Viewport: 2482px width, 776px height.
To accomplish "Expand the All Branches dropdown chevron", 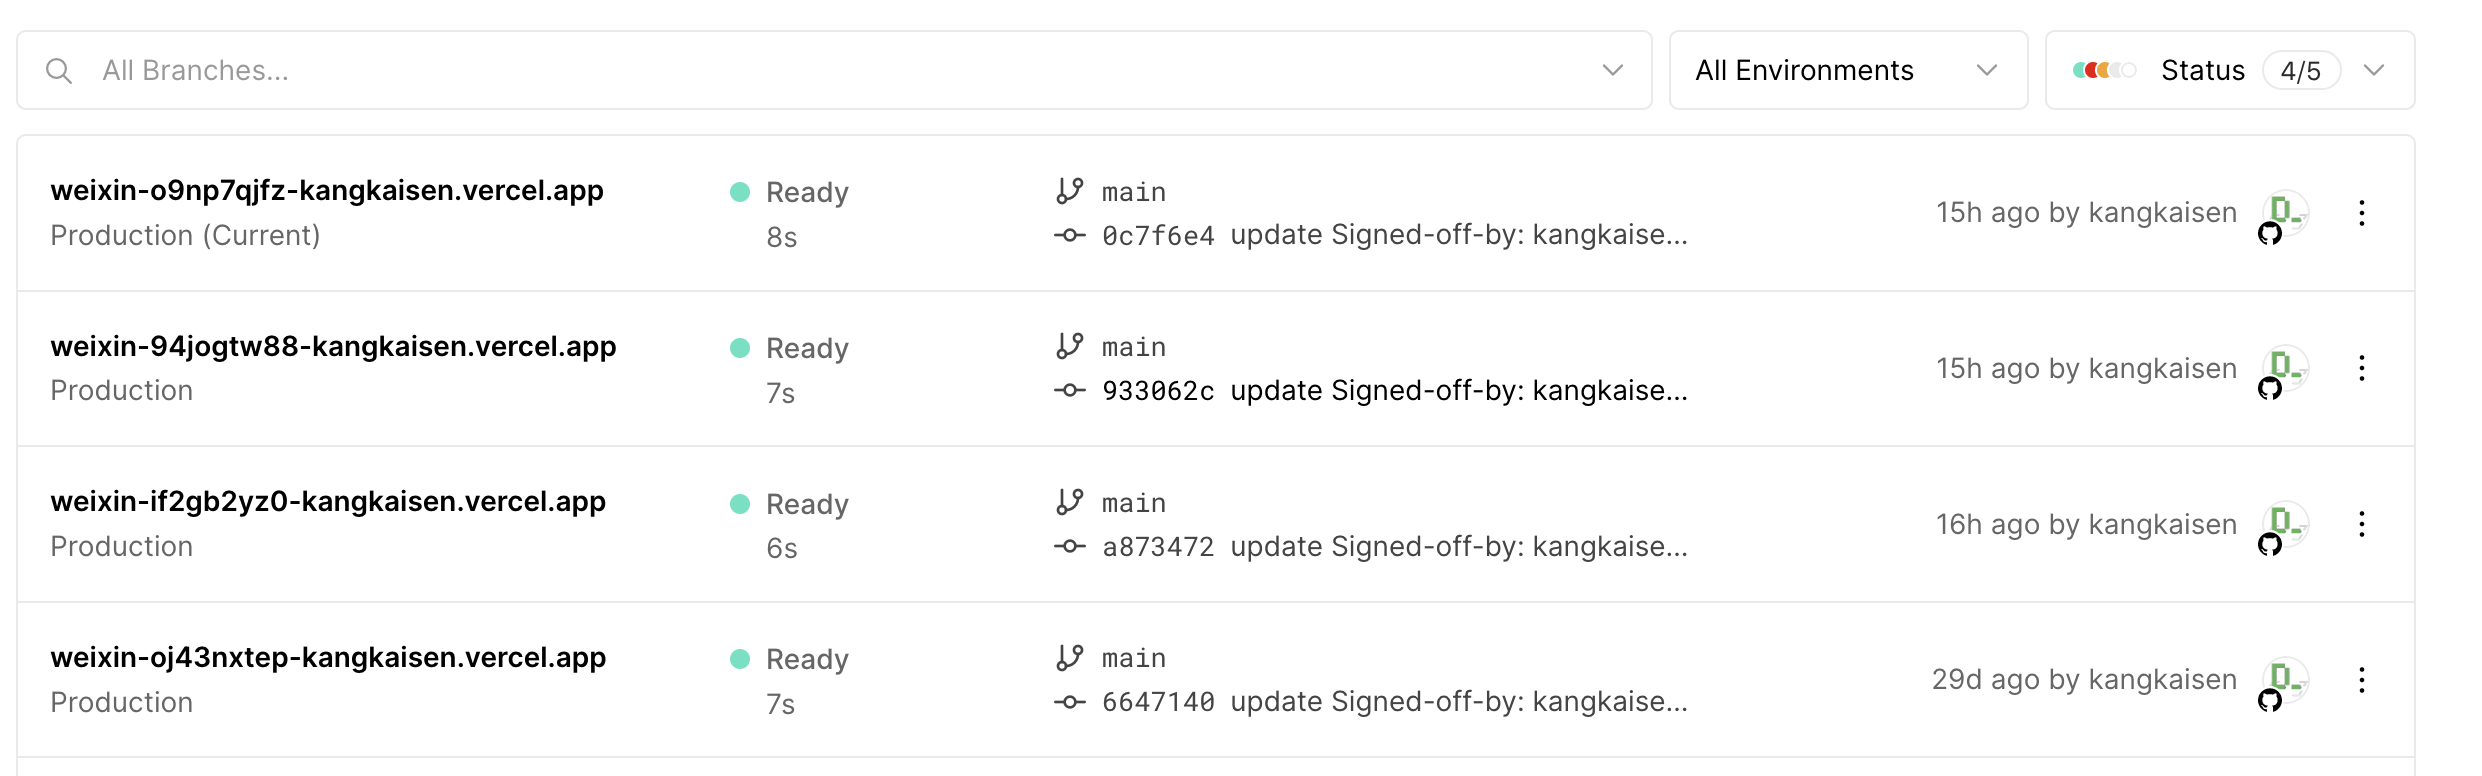I will pos(1612,71).
